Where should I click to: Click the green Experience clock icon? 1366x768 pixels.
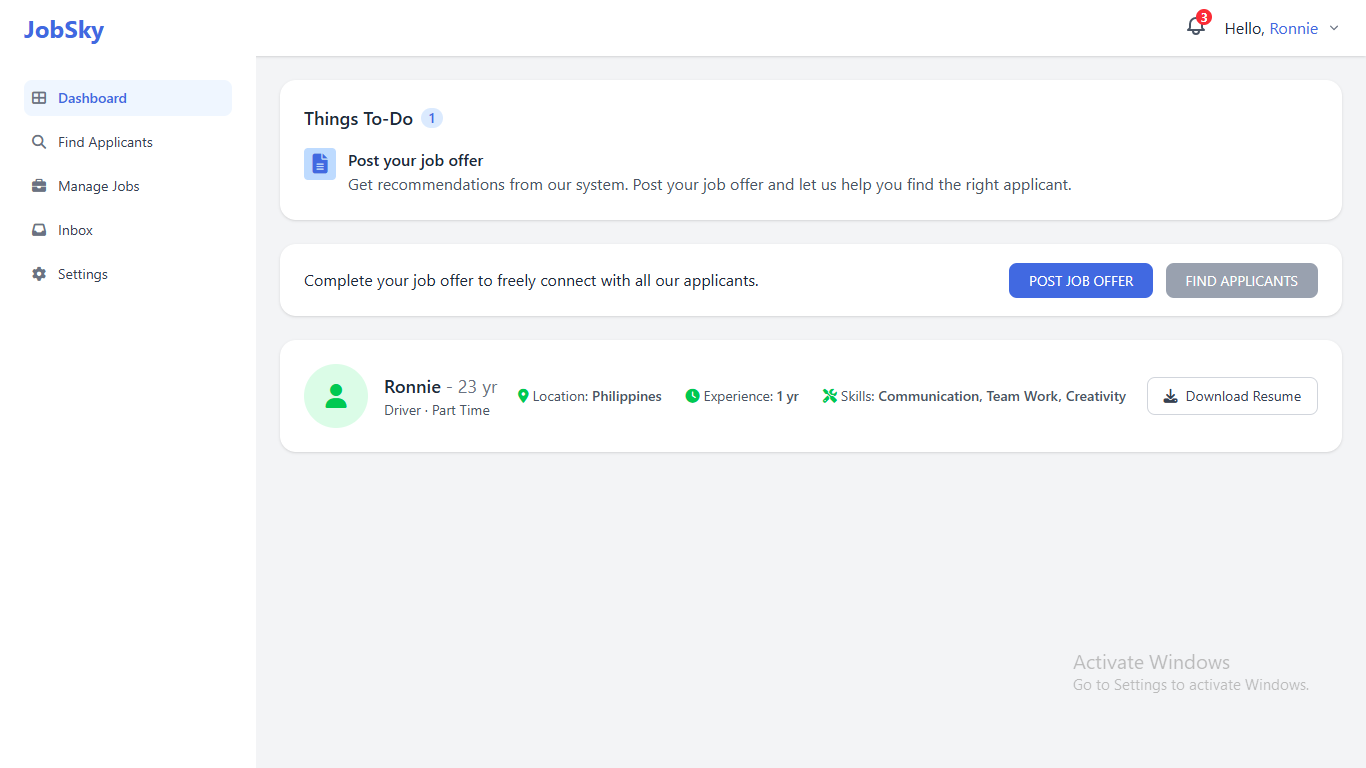(x=692, y=396)
